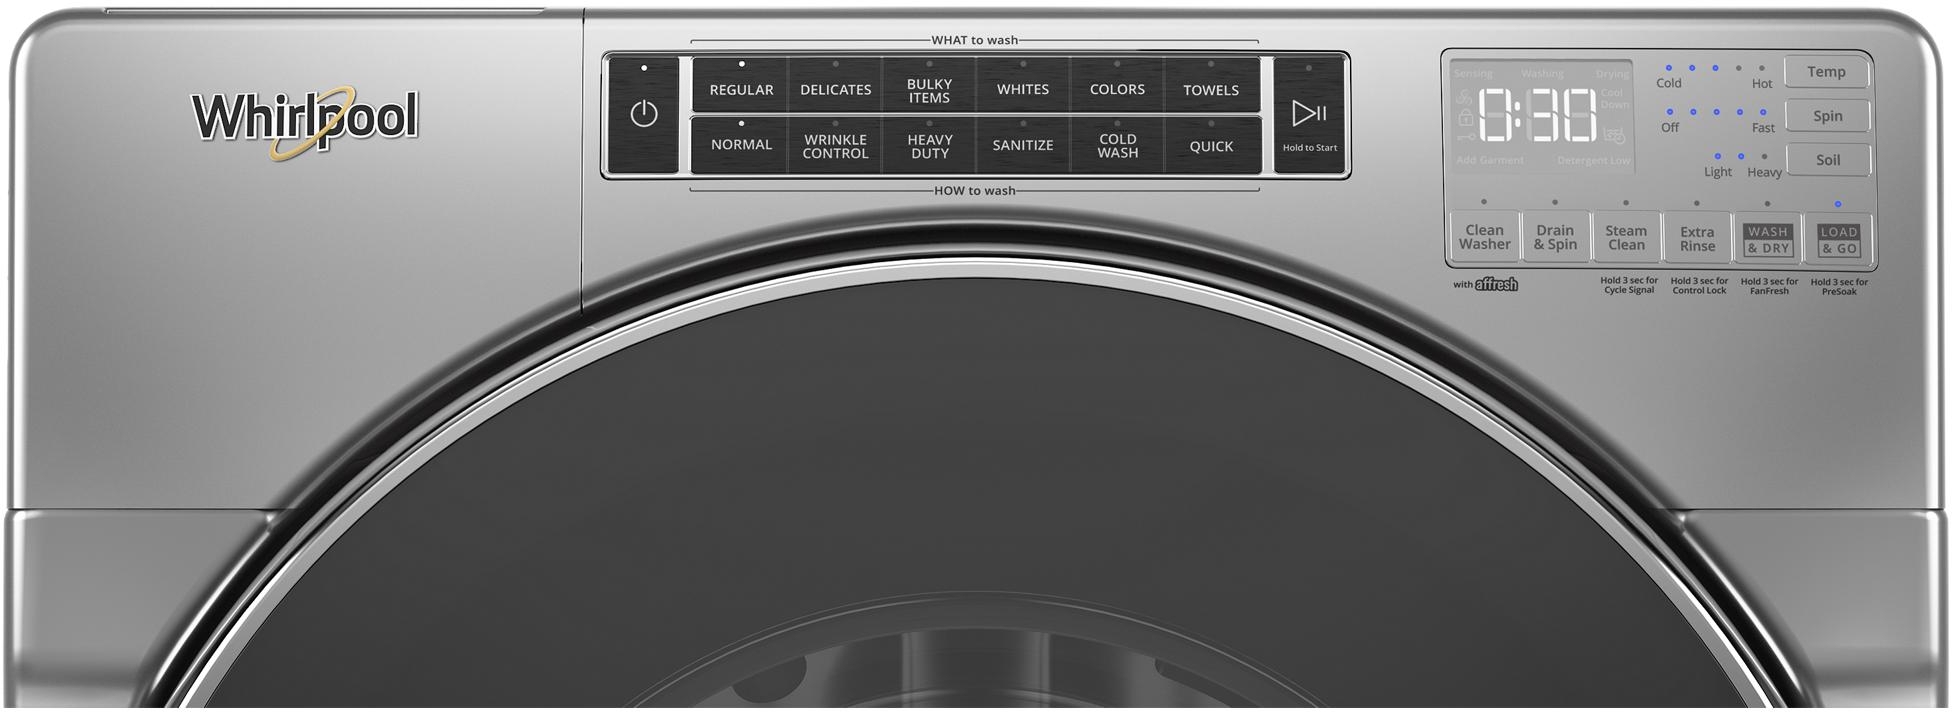Toggle the LOAD & GO option
The image size is (1952, 712).
(x=1838, y=240)
